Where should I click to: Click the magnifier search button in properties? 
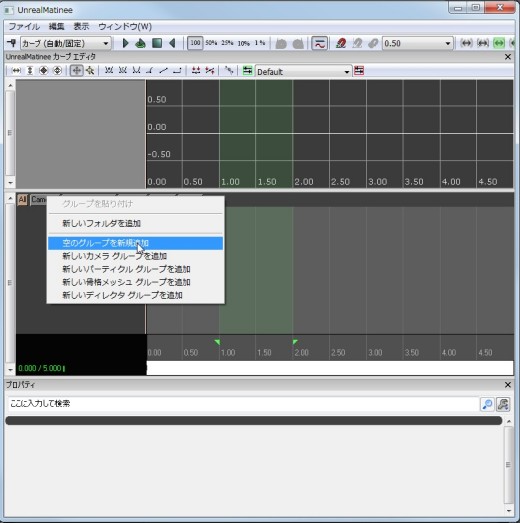[x=487, y=404]
